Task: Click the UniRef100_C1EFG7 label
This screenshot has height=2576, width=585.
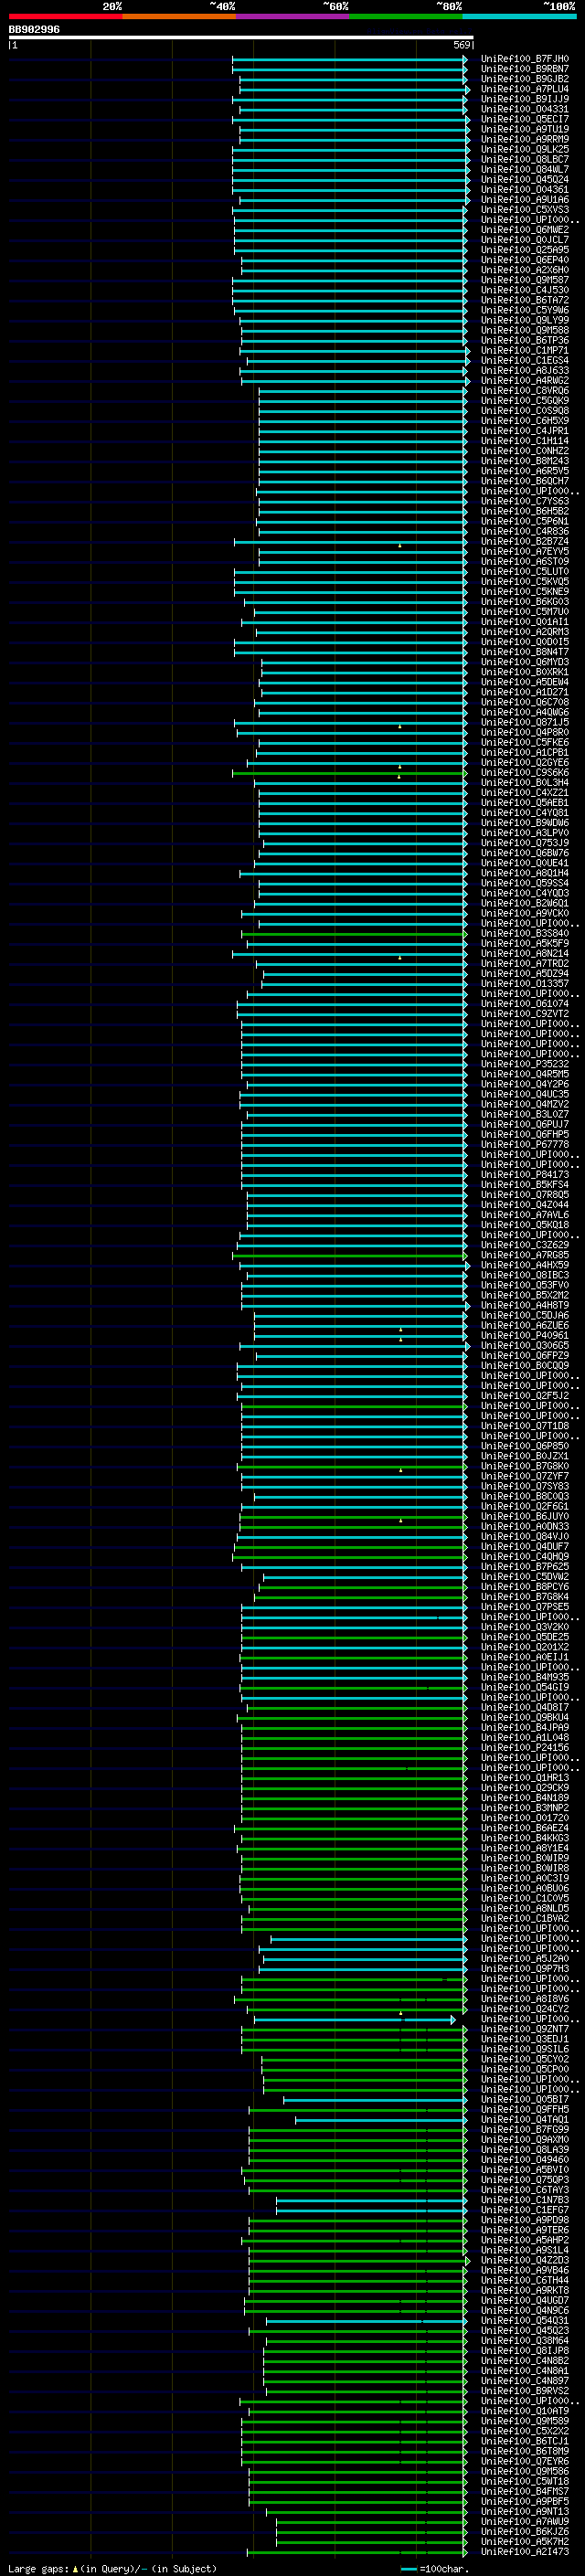Action: click(524, 2209)
